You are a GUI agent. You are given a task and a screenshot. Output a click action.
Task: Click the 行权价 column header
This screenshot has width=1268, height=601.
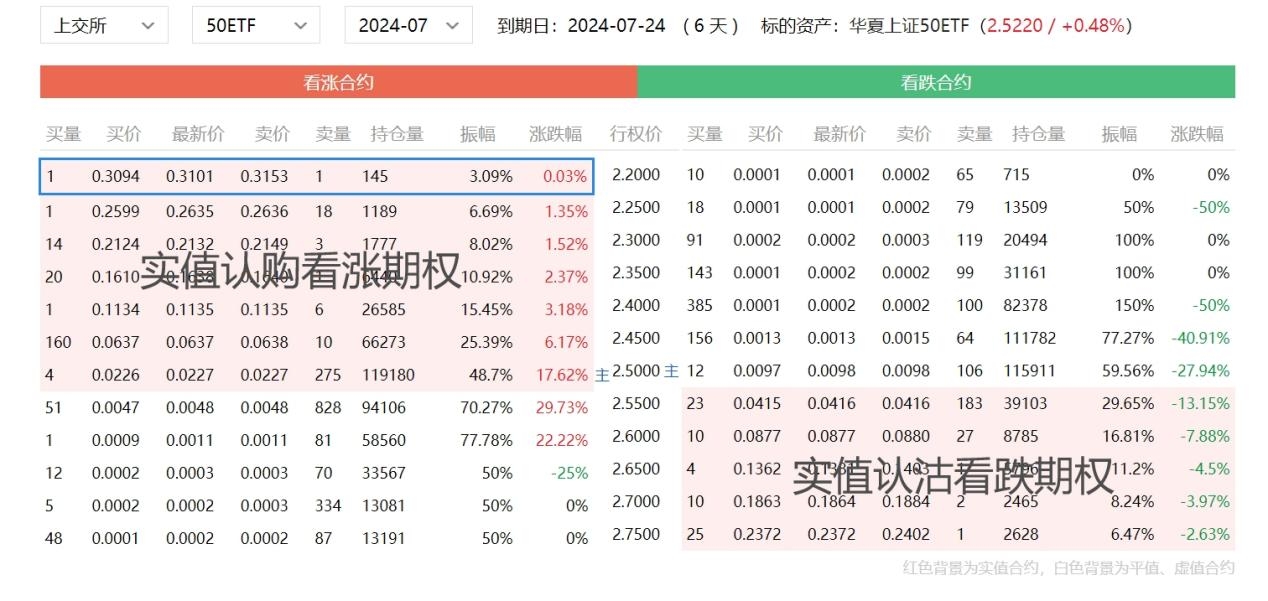point(636,133)
